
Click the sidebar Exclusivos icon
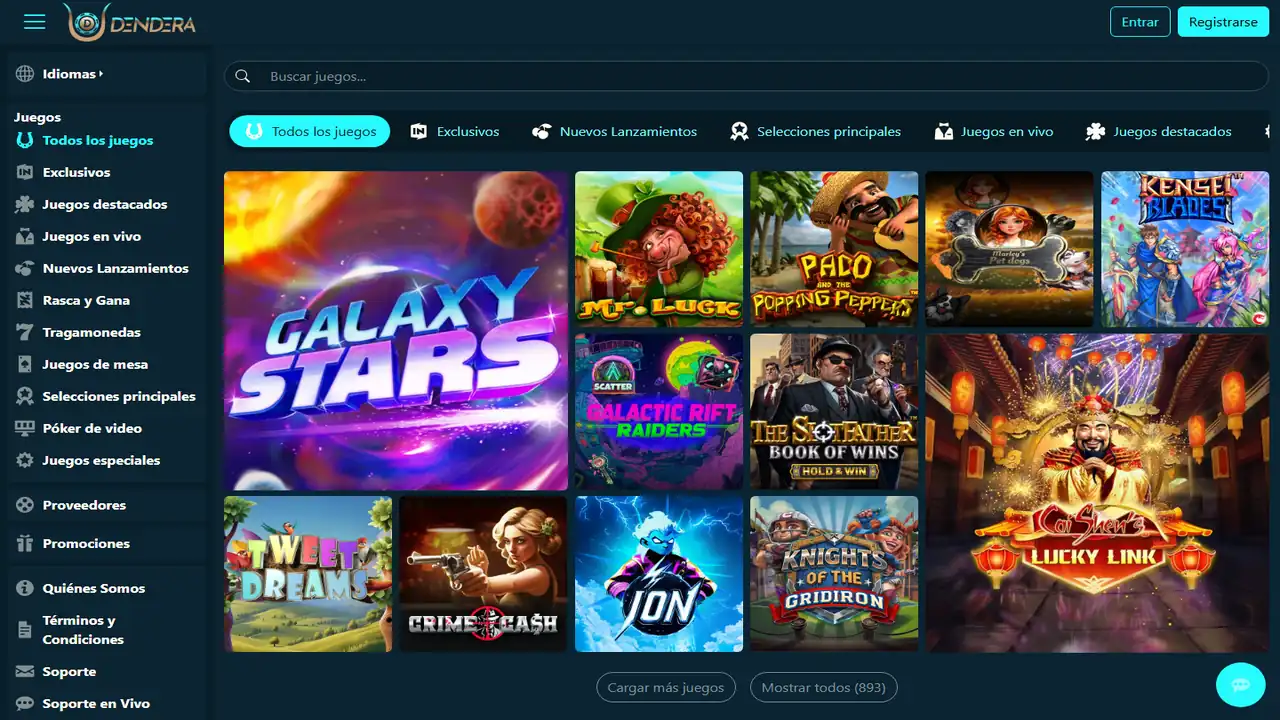(25, 173)
